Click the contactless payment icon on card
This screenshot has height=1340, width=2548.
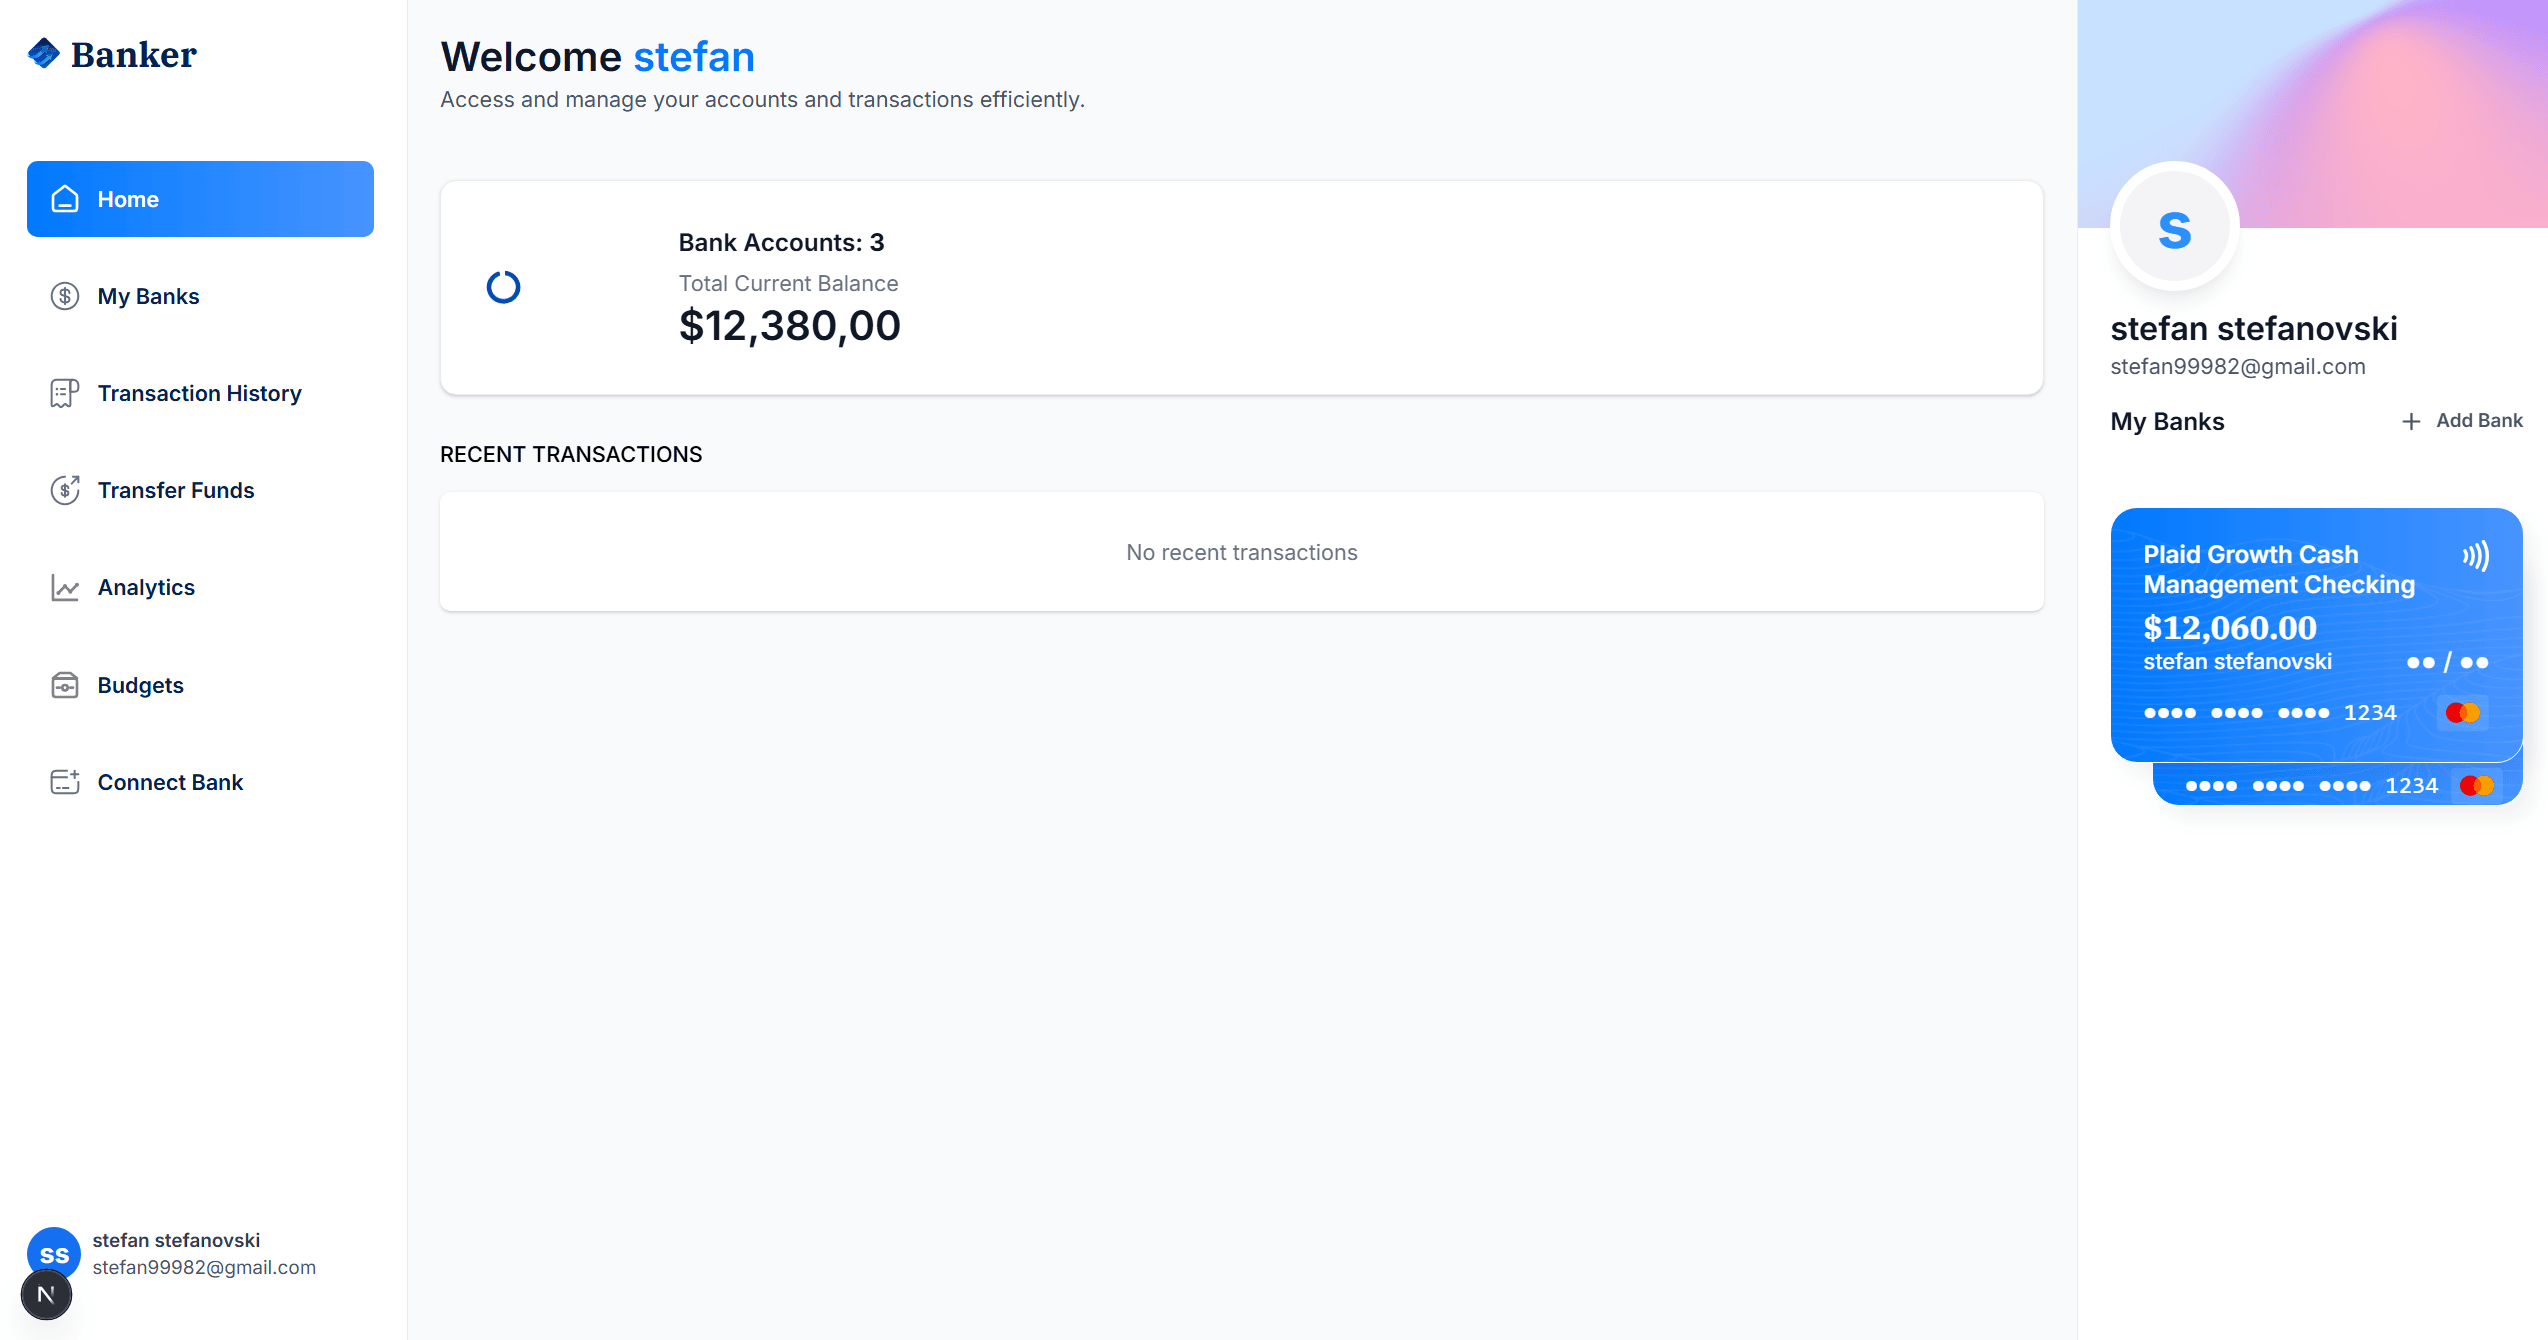pos(2476,556)
